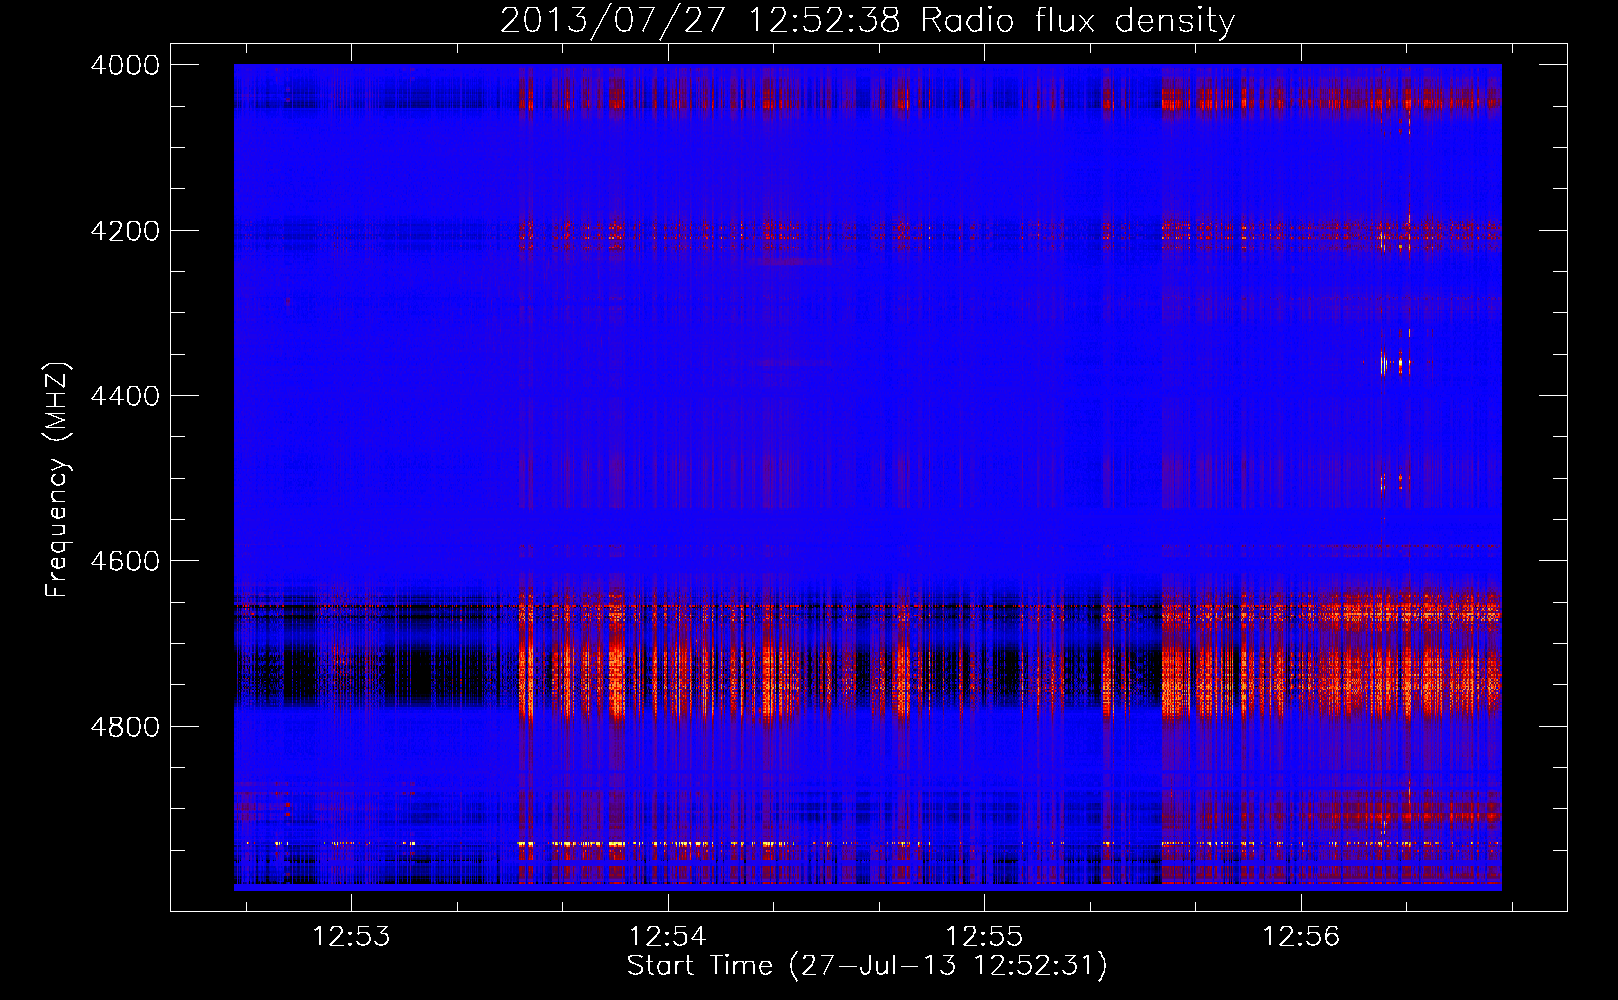1618x1000 pixels.
Task: Click the 4600 frequency tick label
Action: (125, 561)
